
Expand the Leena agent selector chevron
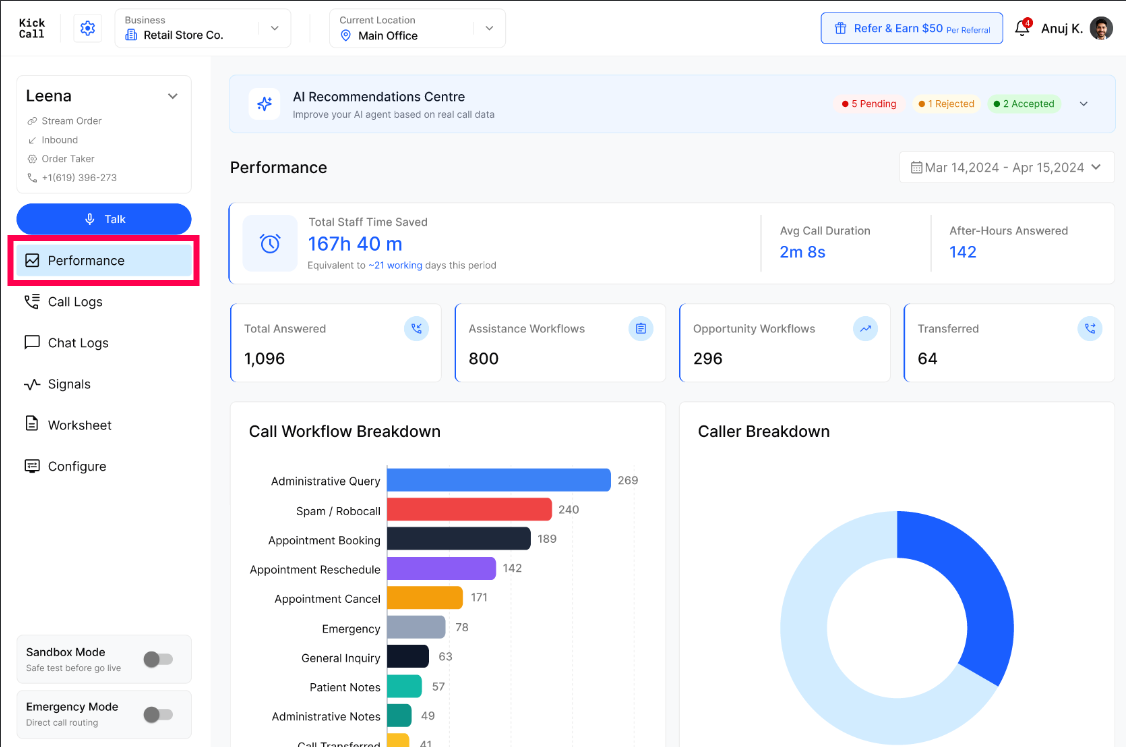[x=172, y=96]
